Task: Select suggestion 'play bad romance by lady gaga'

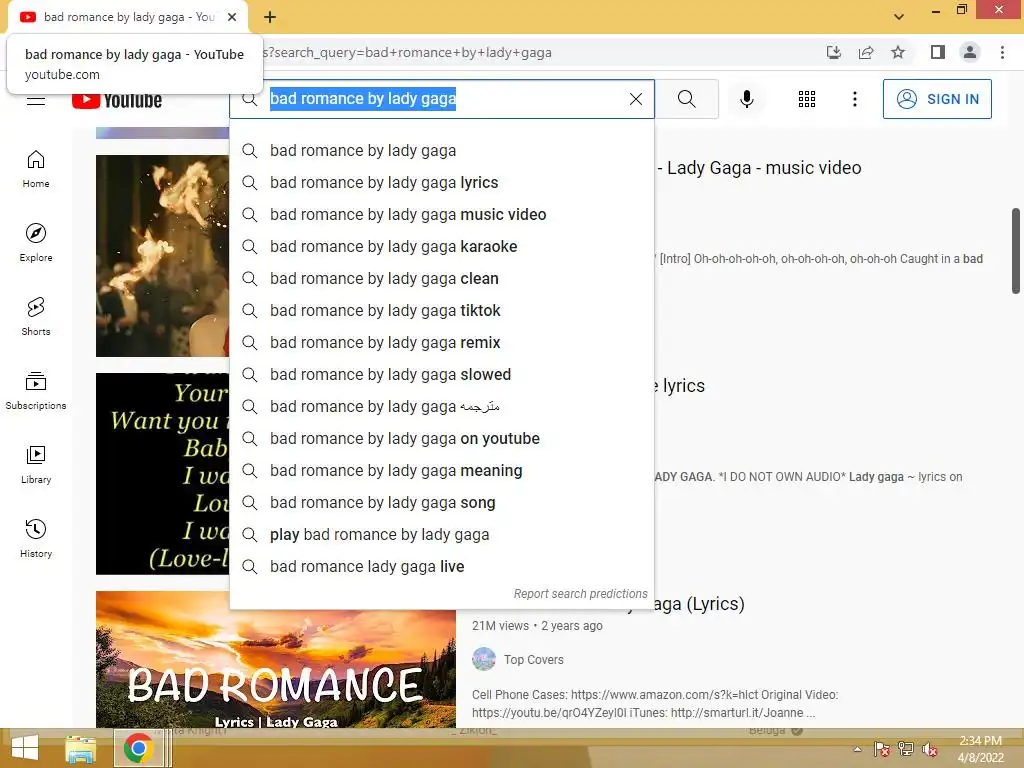Action: click(441, 534)
